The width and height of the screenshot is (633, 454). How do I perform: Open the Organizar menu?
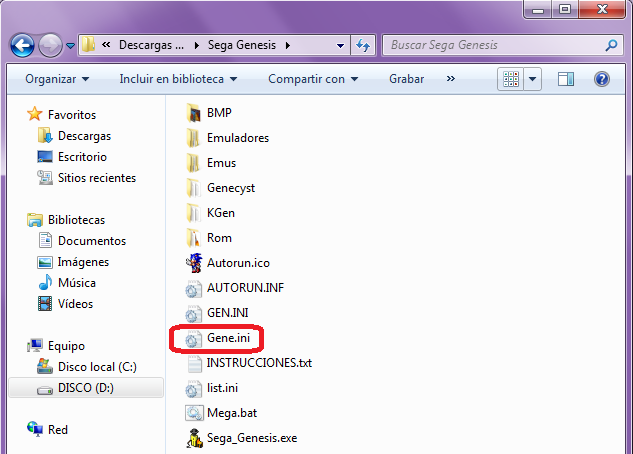tap(57, 79)
